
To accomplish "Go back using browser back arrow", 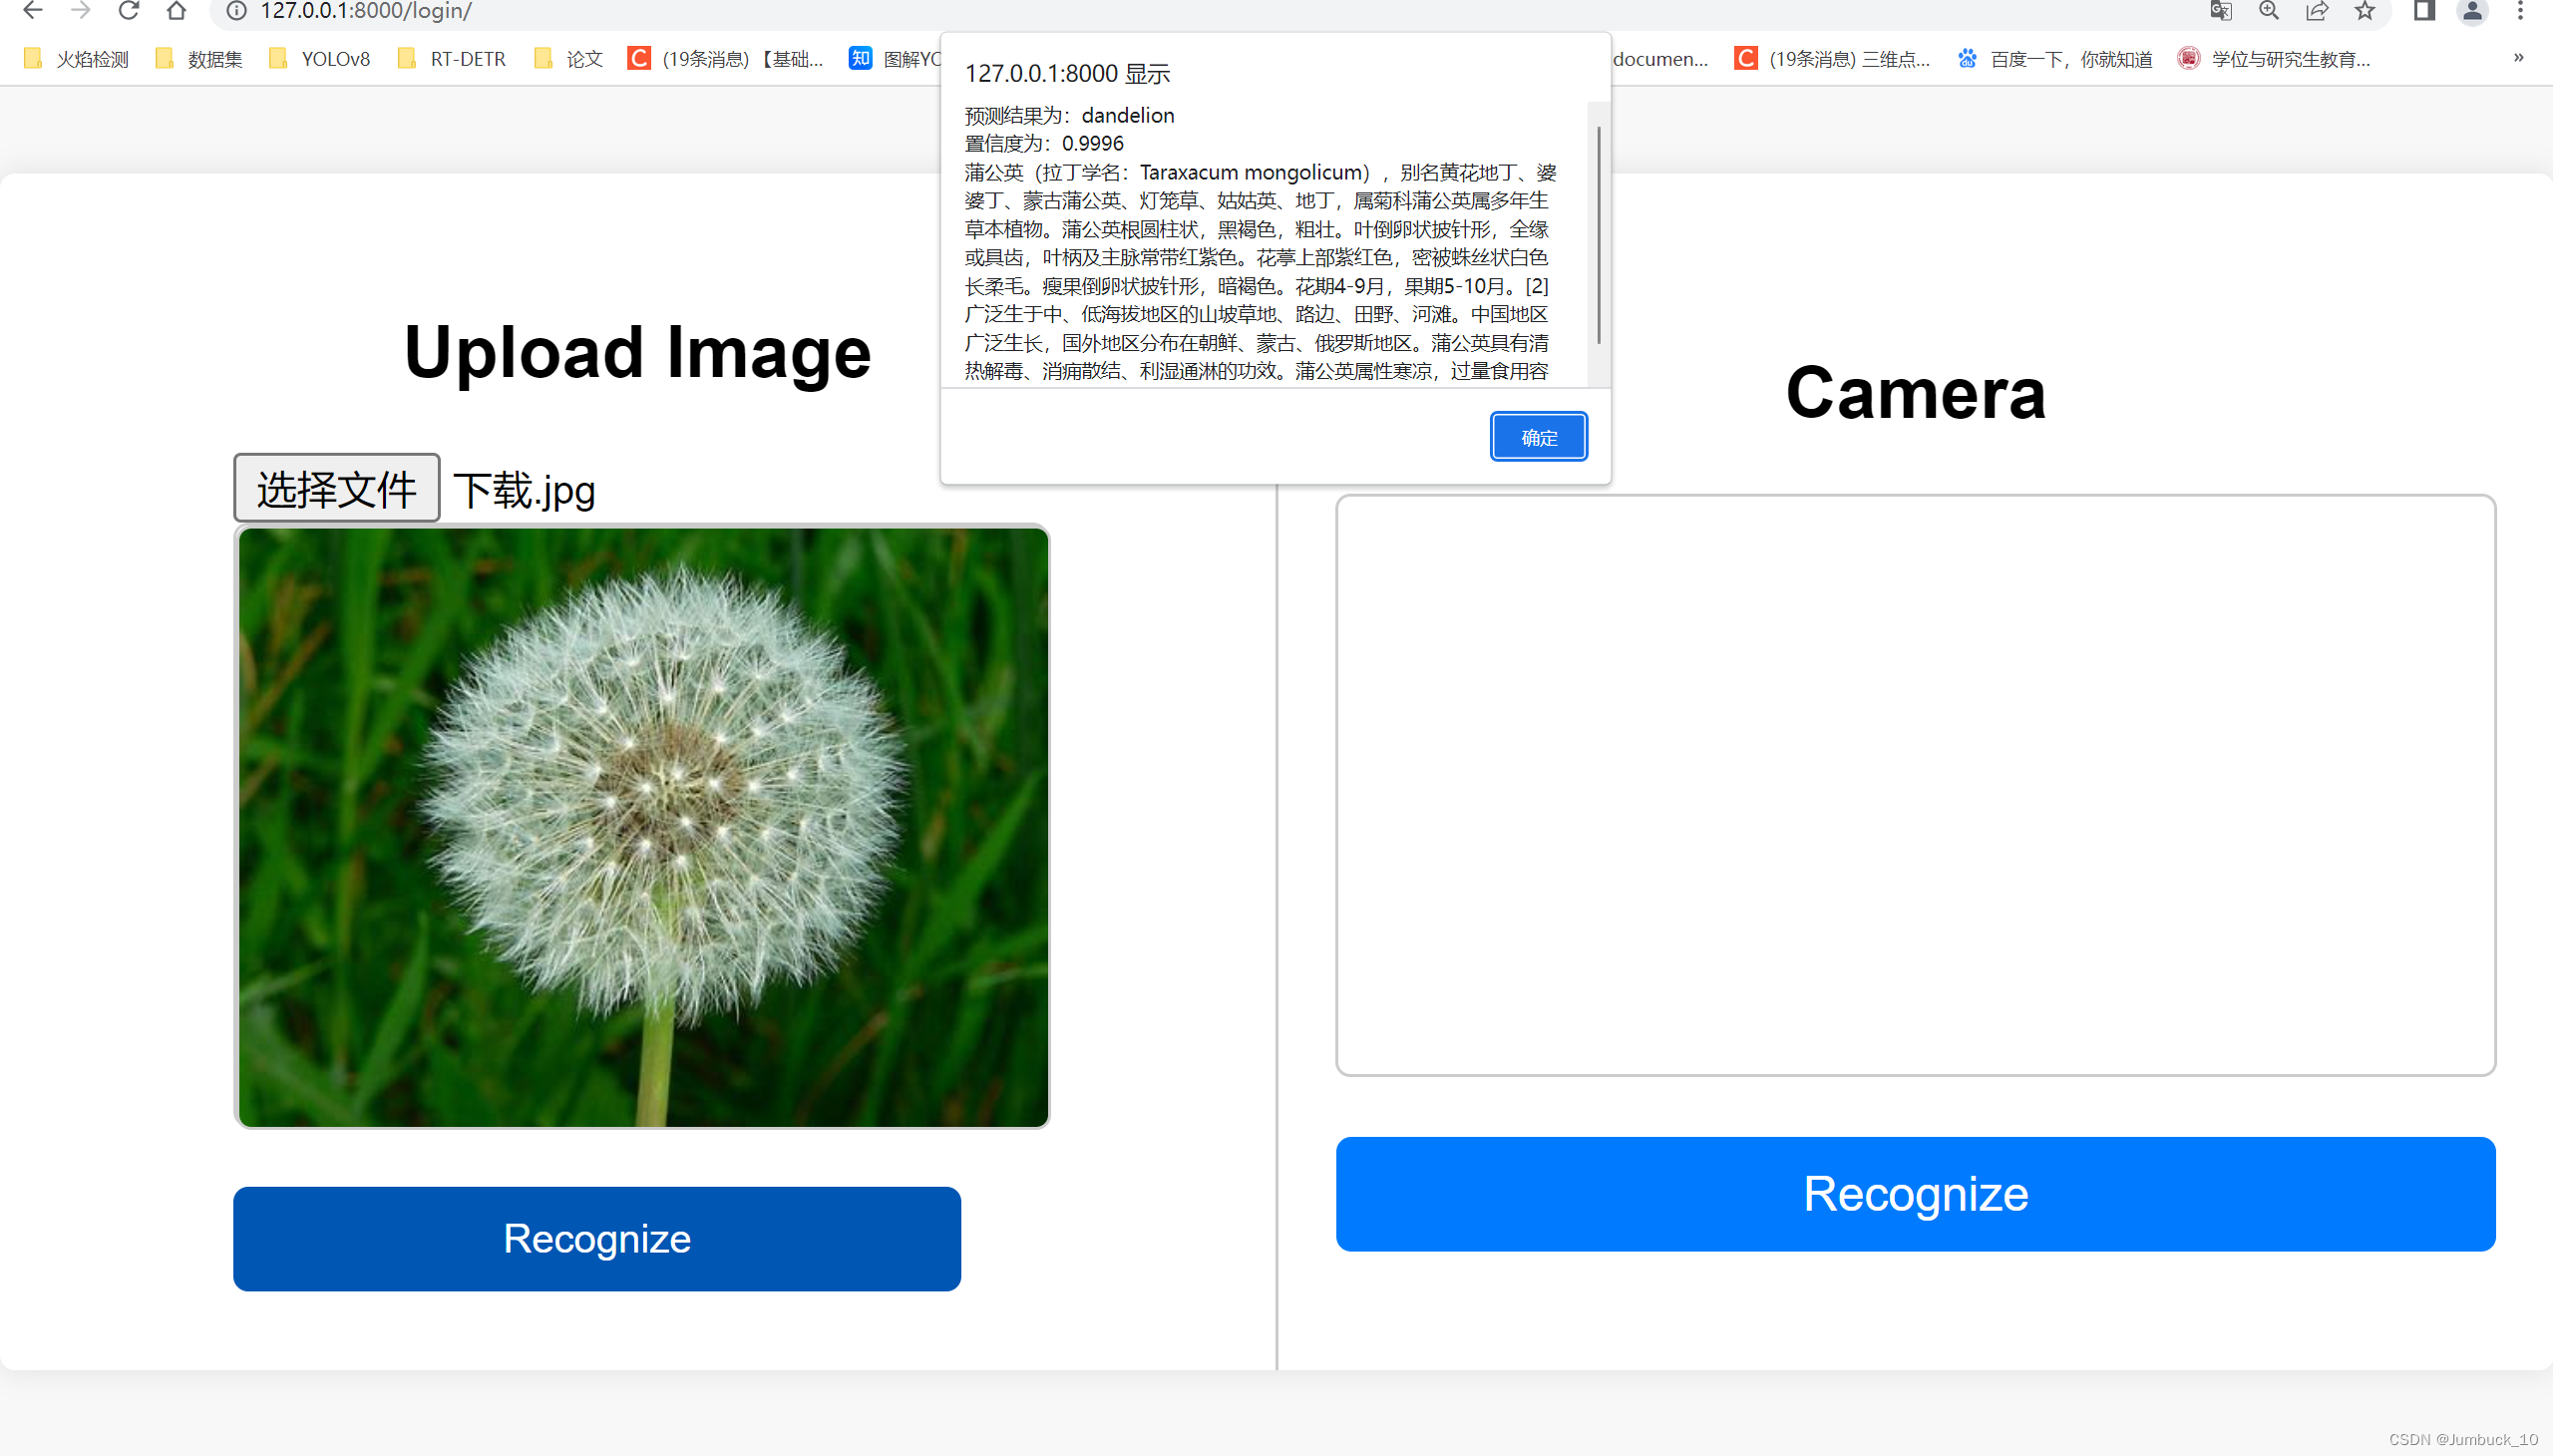I will point(32,11).
